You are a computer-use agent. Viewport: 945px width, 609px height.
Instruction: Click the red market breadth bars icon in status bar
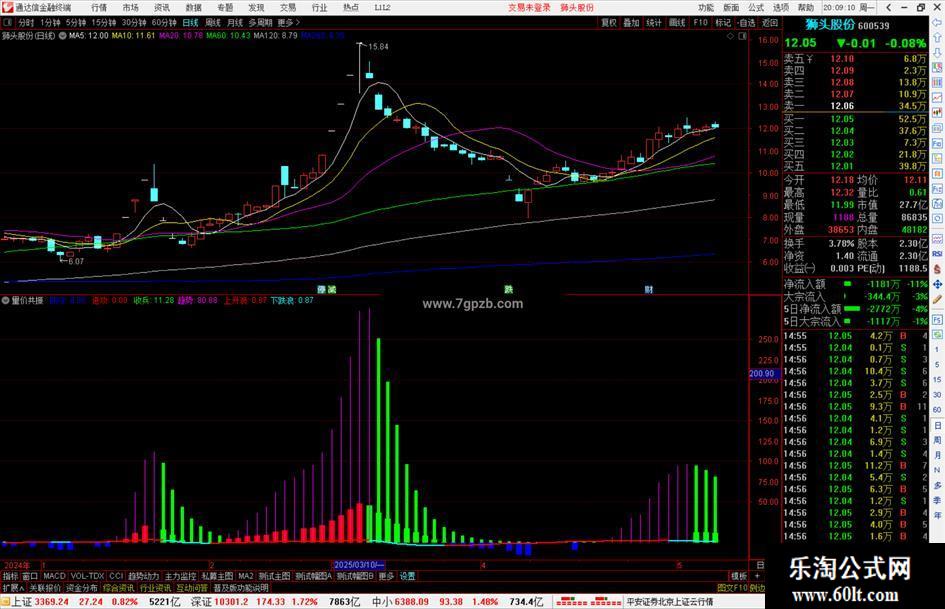588,602
